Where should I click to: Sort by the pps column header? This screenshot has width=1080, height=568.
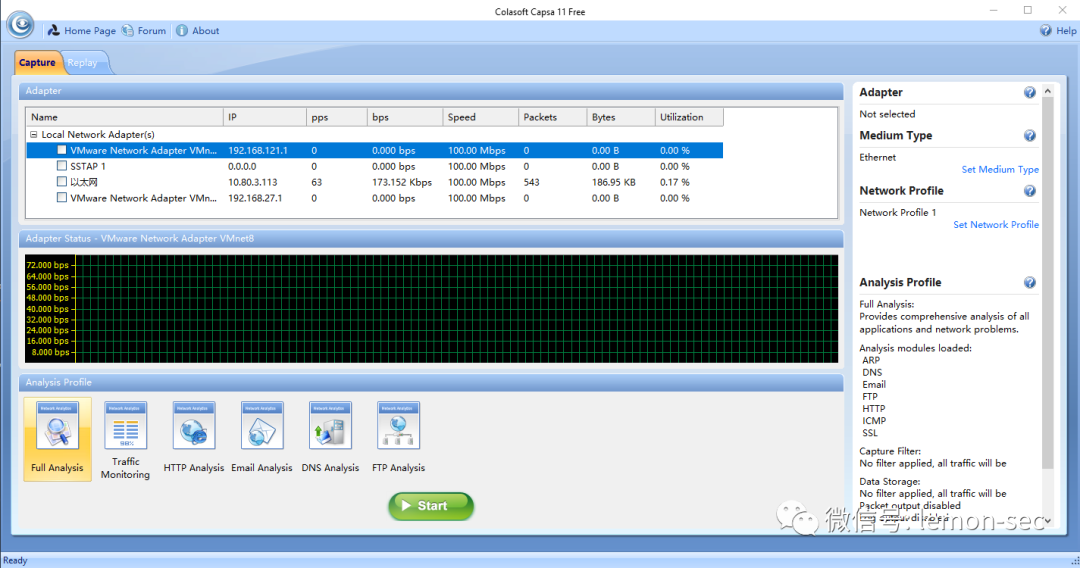(x=337, y=117)
